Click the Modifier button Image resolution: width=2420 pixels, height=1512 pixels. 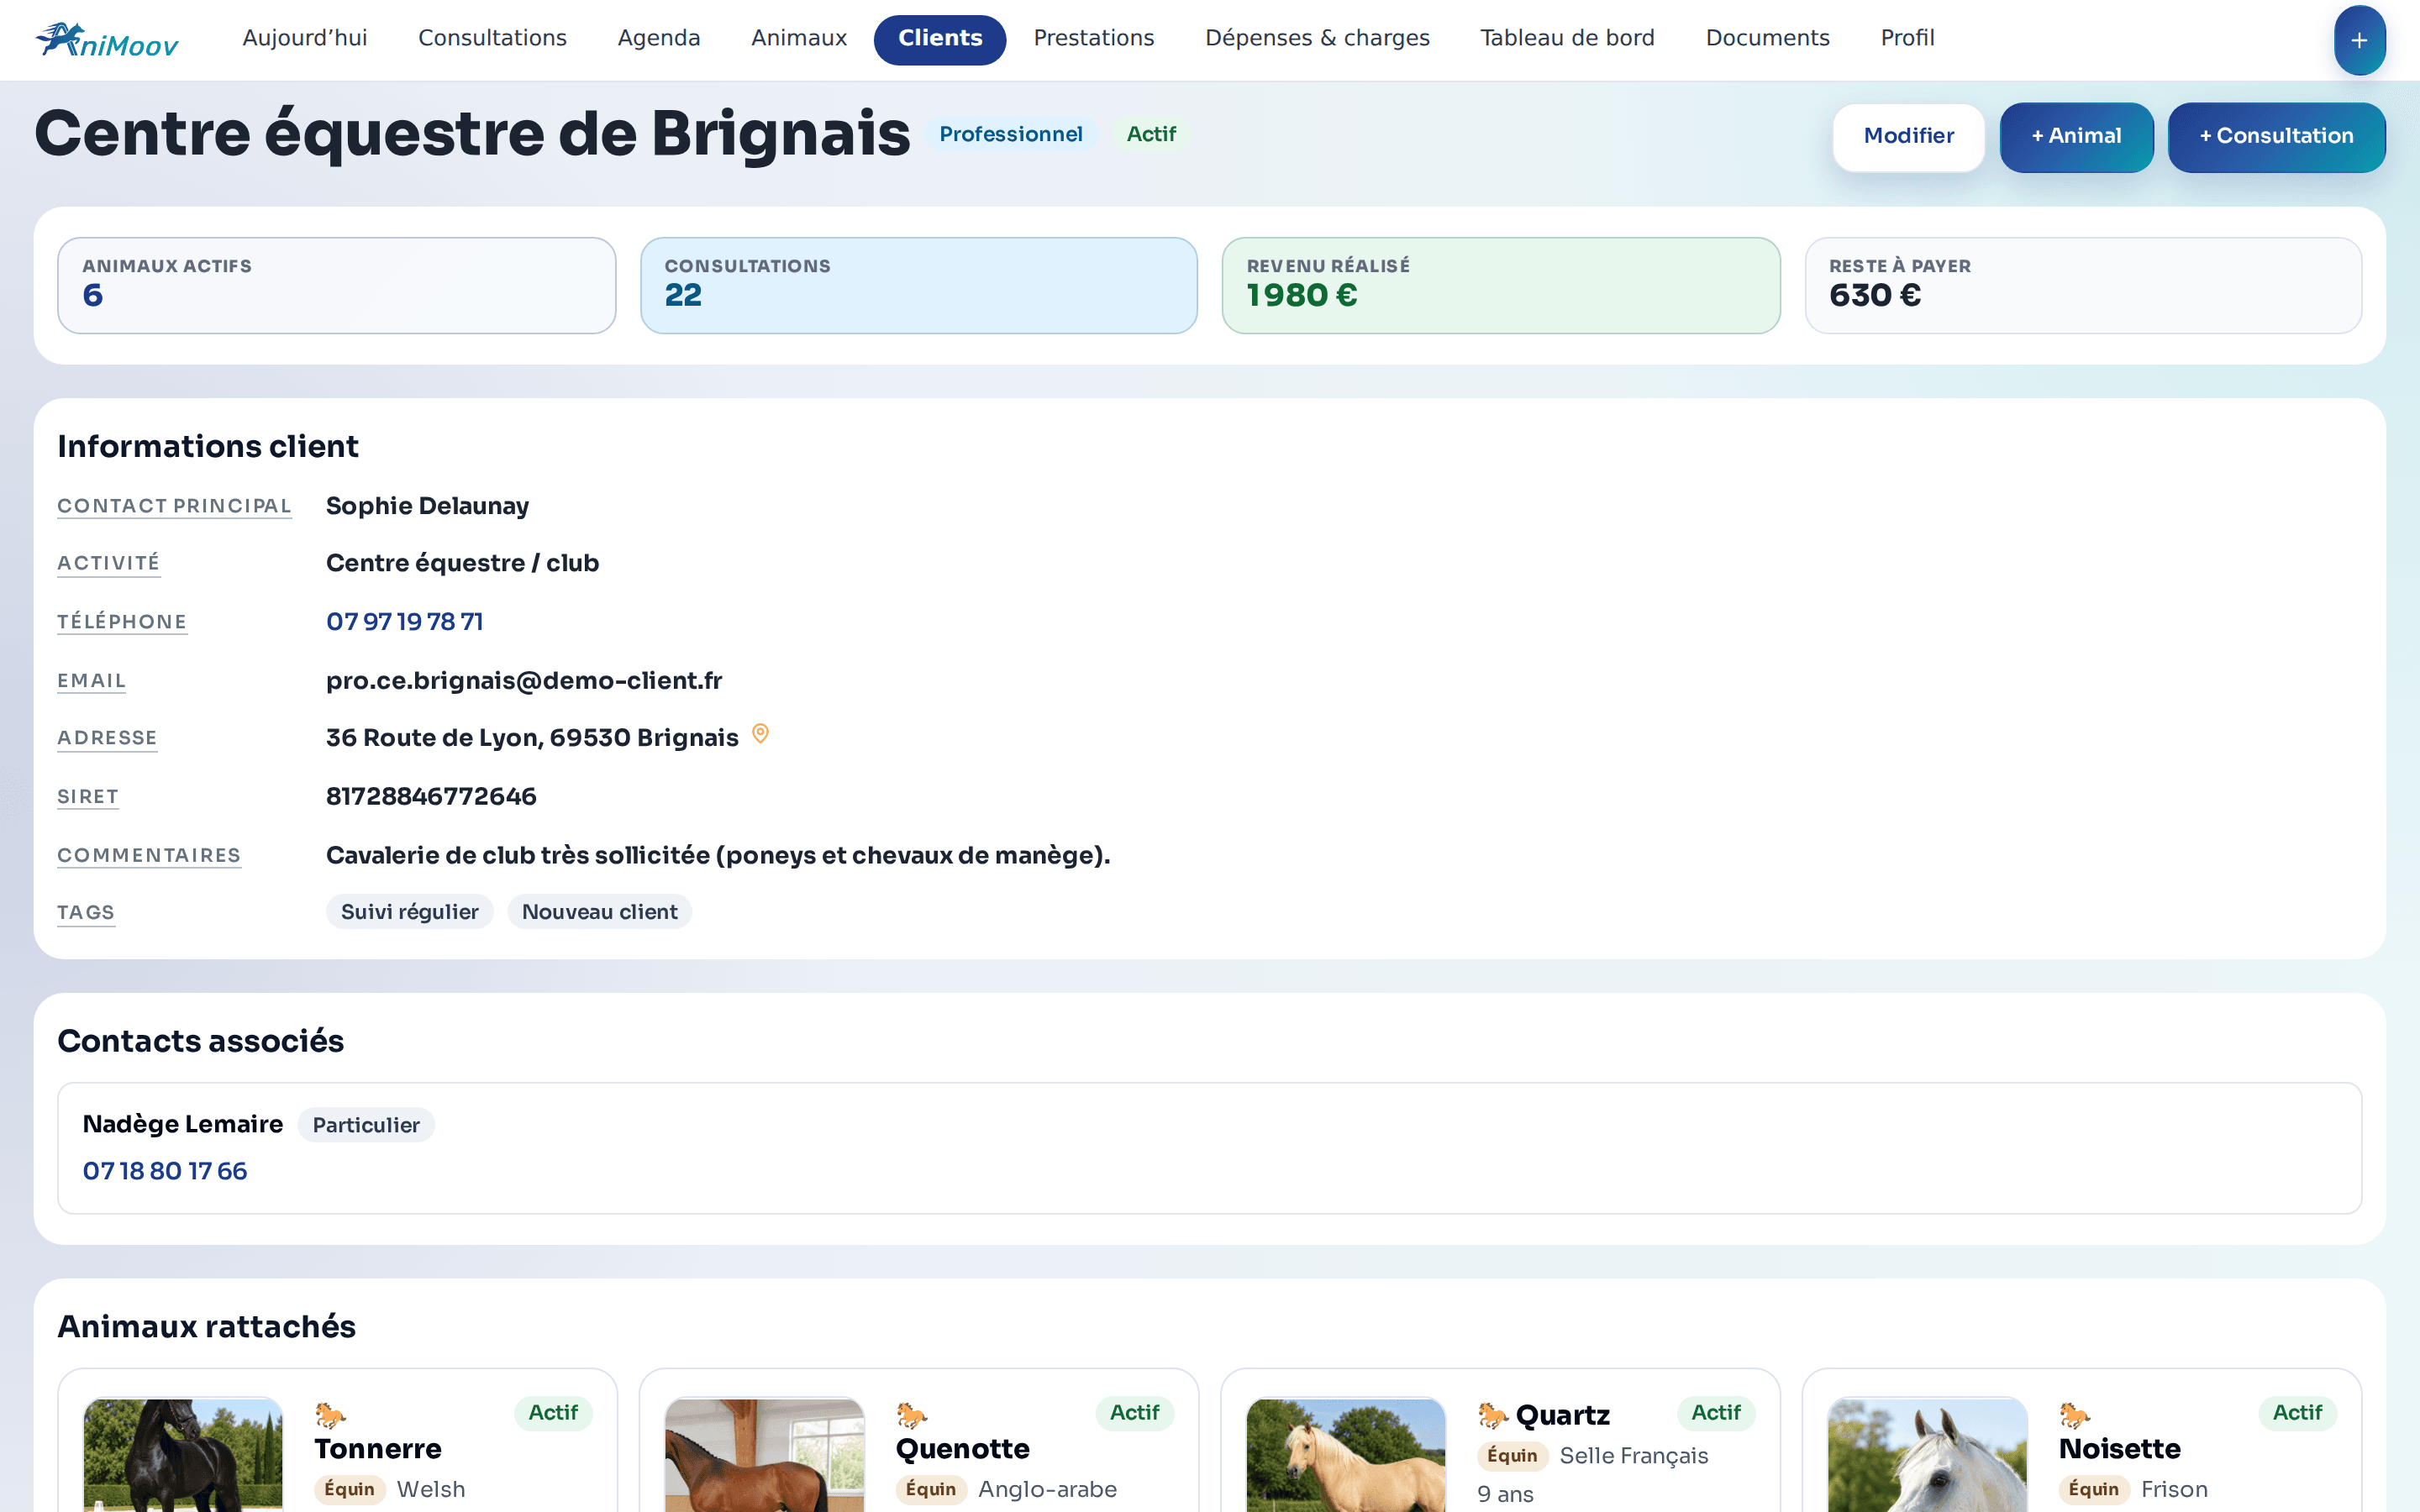pyautogui.click(x=1908, y=137)
